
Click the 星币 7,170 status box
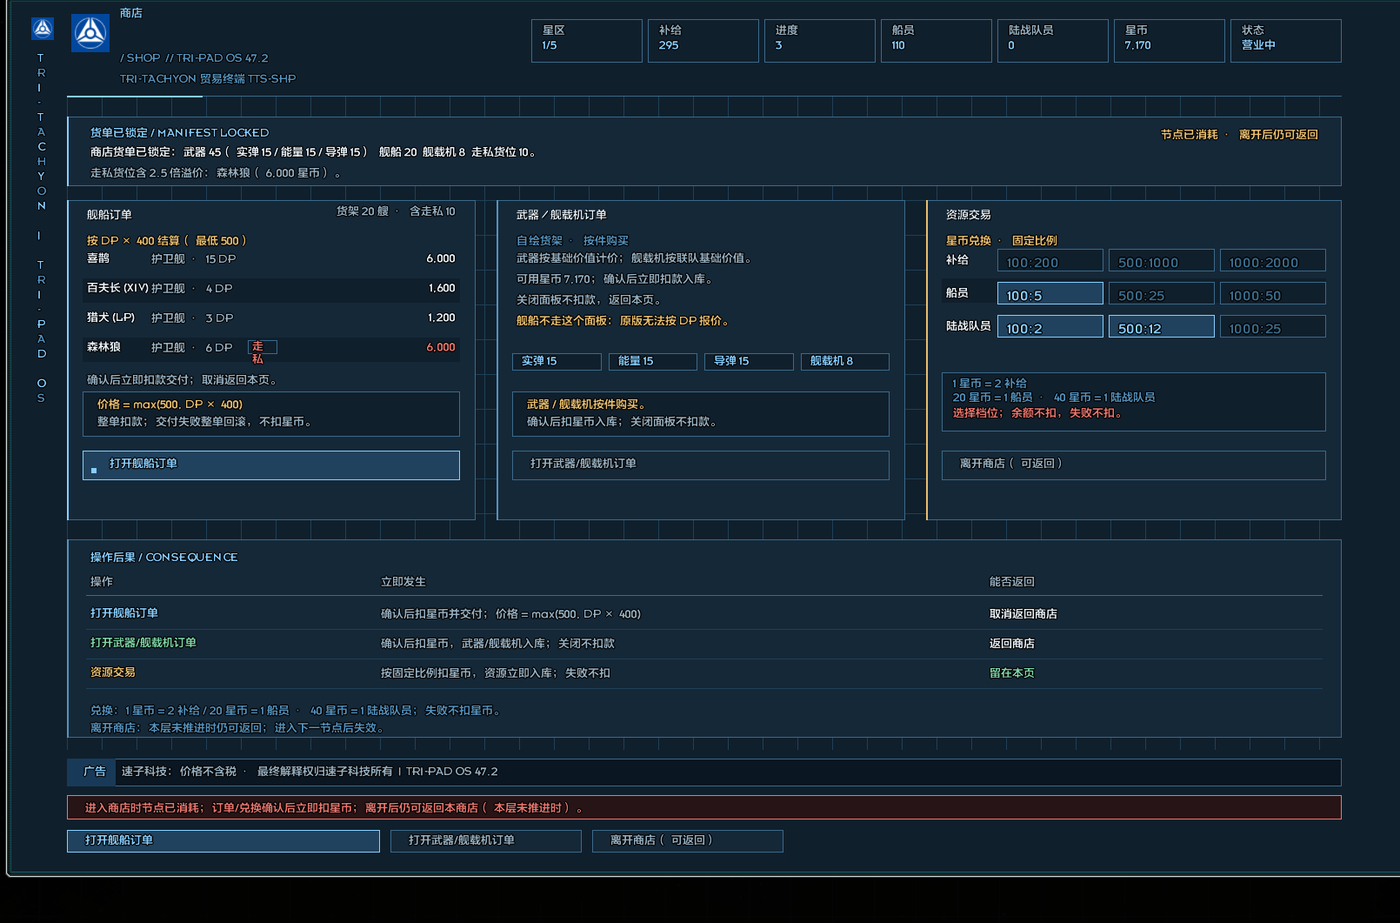click(1169, 41)
